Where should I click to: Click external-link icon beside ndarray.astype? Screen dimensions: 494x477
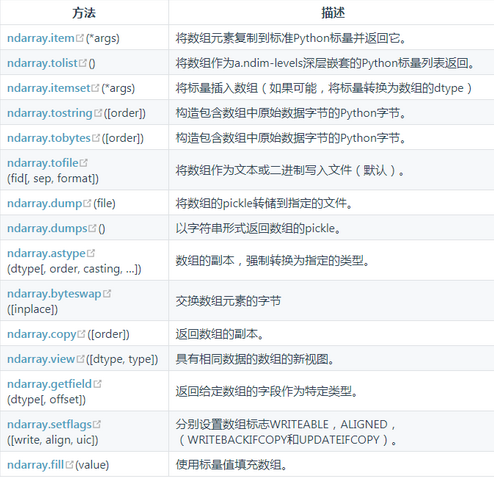91,253
